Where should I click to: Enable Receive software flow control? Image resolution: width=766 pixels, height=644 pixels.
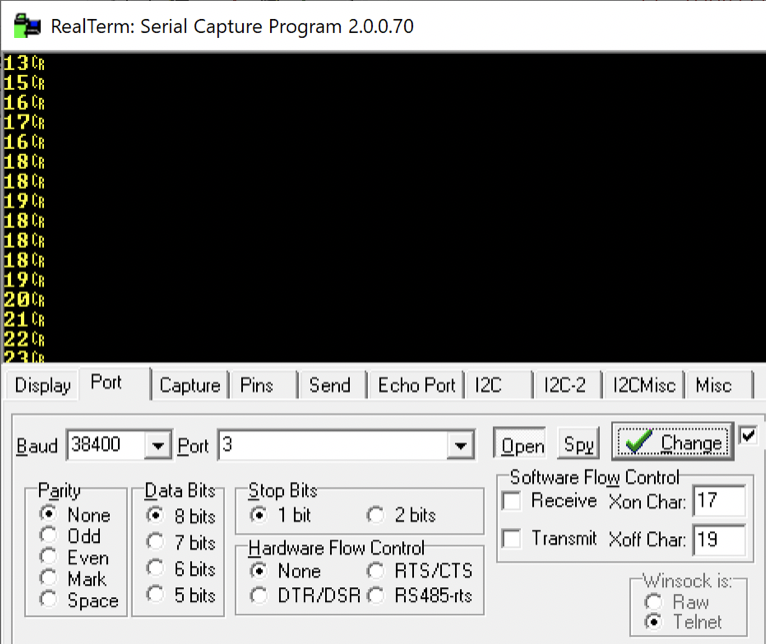click(512, 501)
